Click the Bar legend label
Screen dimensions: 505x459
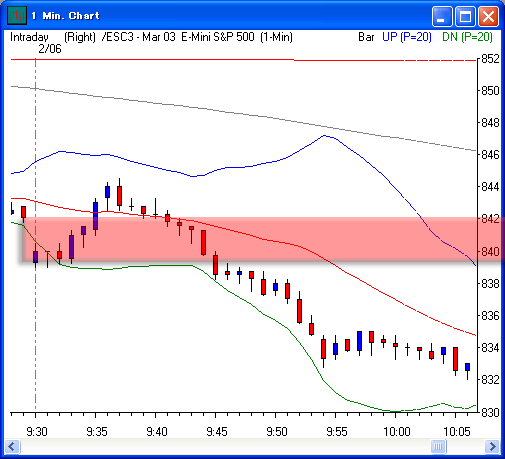pyautogui.click(x=366, y=37)
